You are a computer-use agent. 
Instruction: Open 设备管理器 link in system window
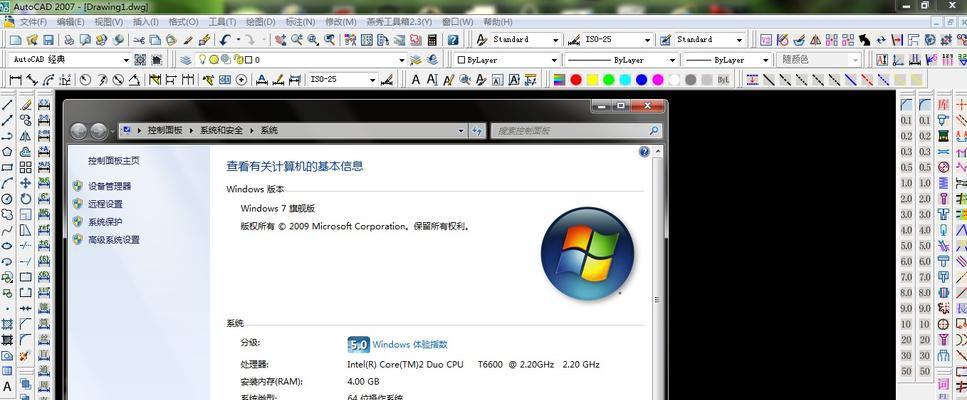click(x=110, y=186)
